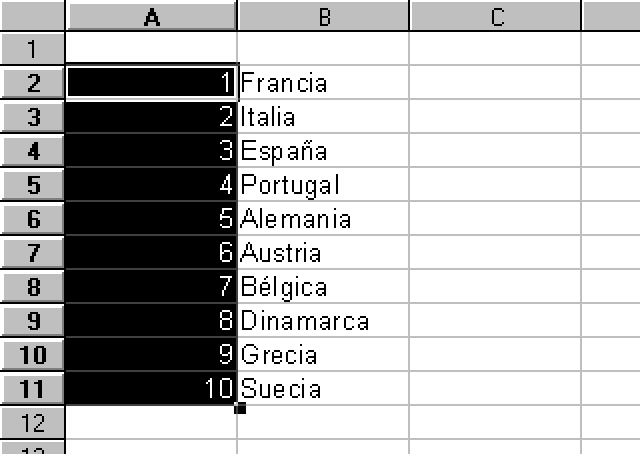Click the row 12 header

click(x=32, y=422)
